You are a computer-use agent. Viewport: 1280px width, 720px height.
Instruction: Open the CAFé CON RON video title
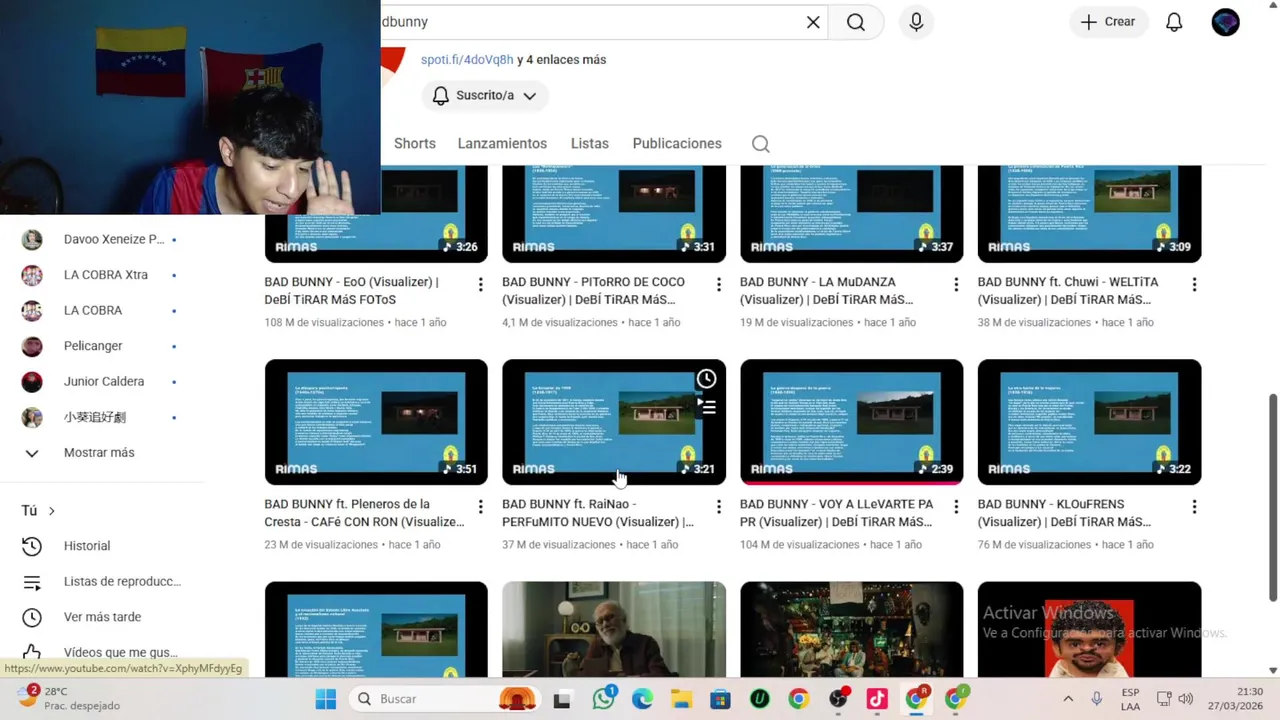pyautogui.click(x=364, y=513)
